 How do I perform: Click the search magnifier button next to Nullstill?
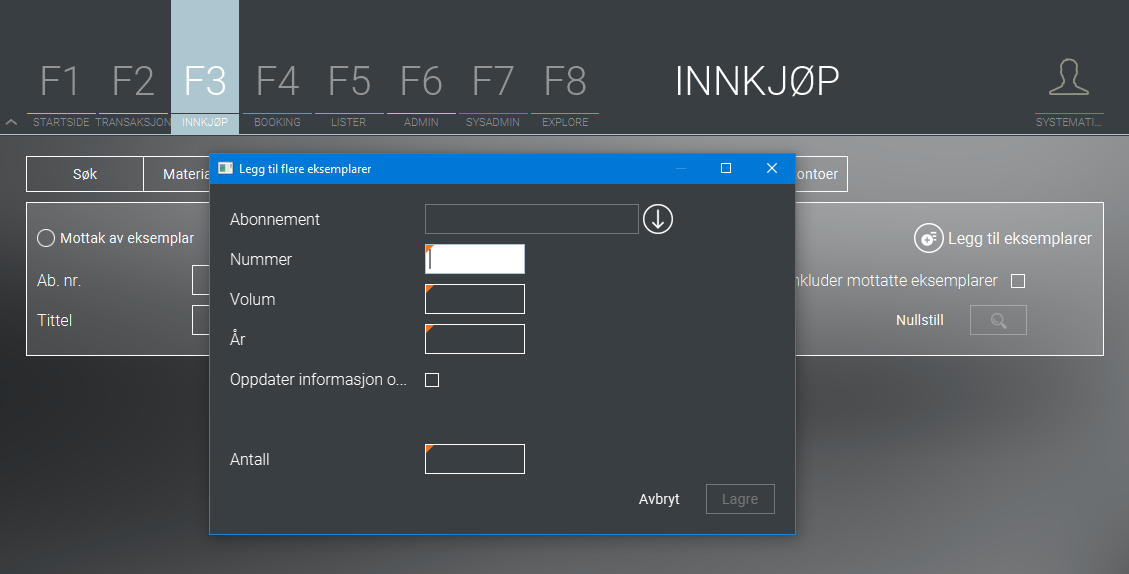click(998, 320)
